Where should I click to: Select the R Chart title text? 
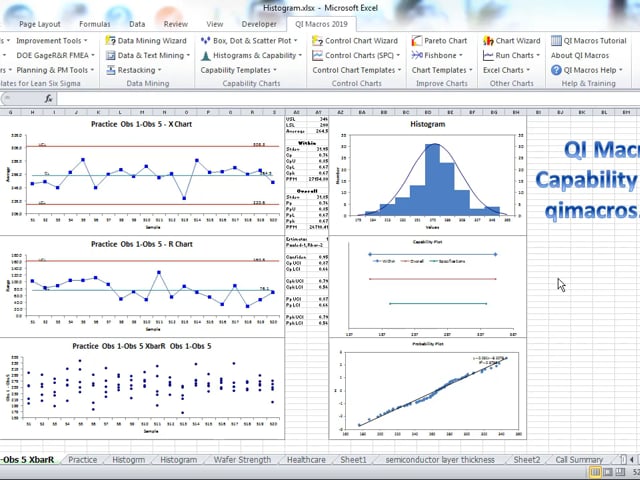tap(142, 244)
